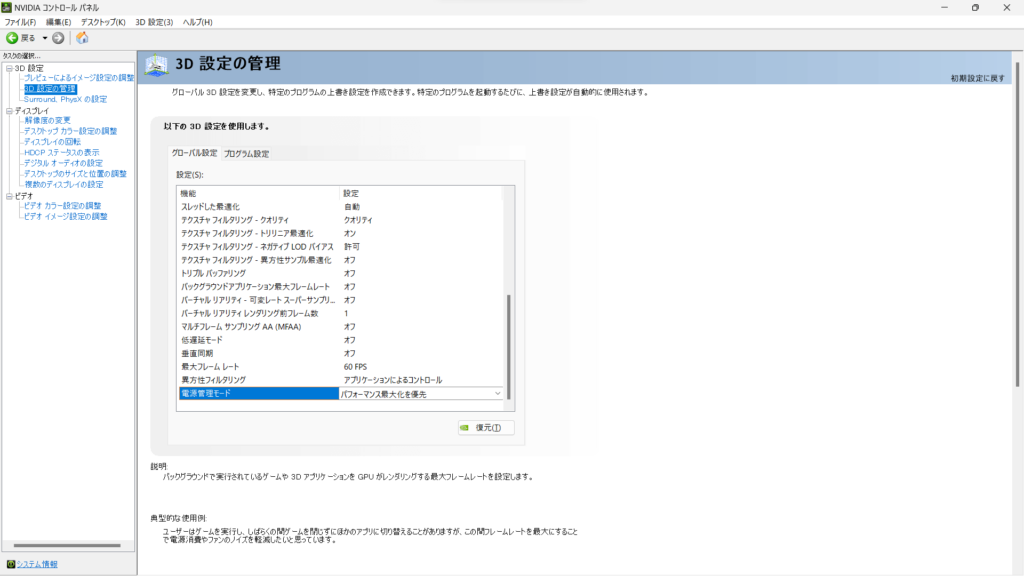Open ビデオ カラー設定の調整 in the task tree
1024x576 pixels.
point(63,206)
